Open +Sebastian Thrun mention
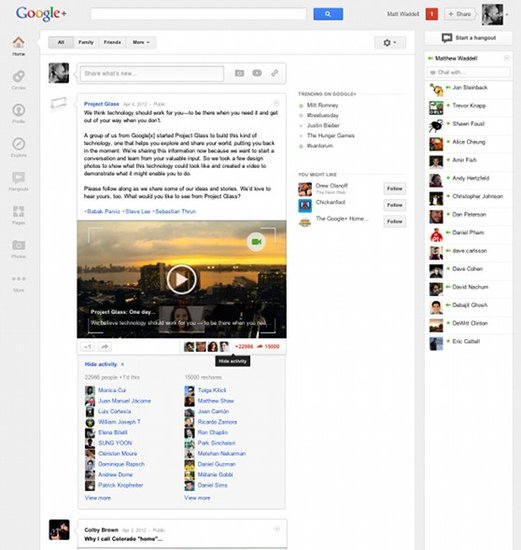The height and width of the screenshot is (550, 521). [x=174, y=212]
